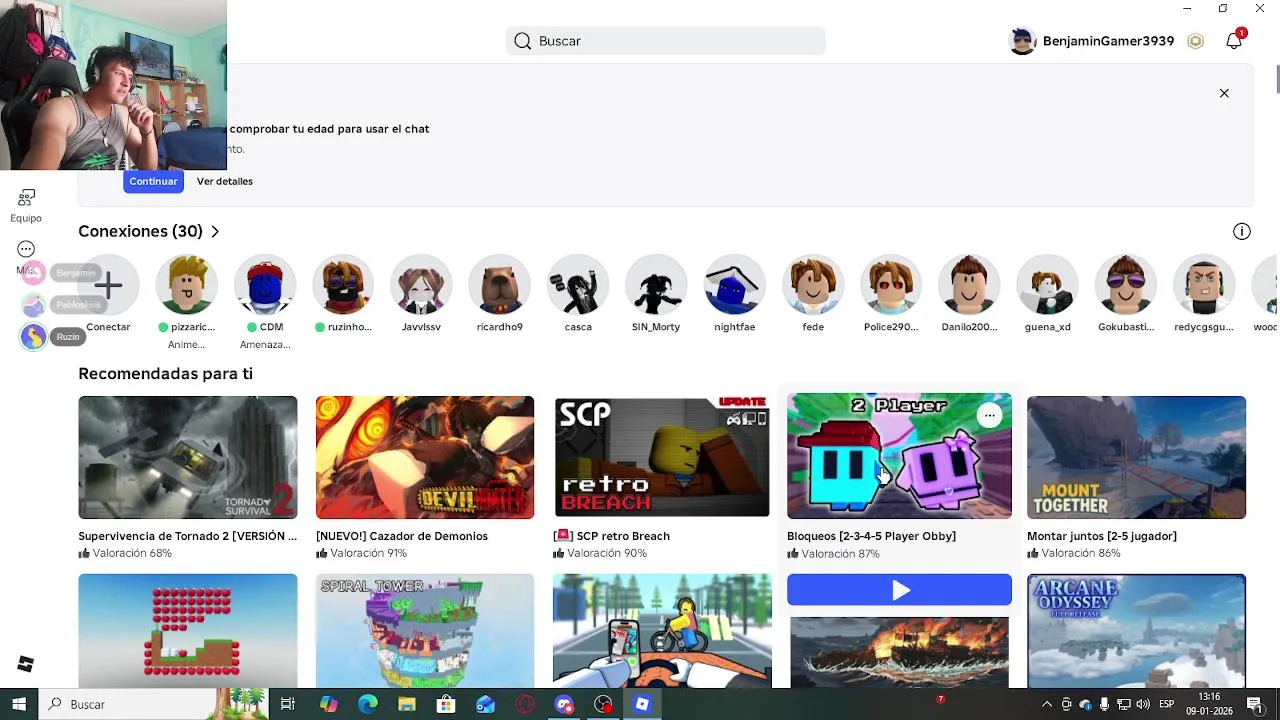The image size is (1280, 720).
Task: Open redycgsgu... connection avatar
Action: (1204, 286)
